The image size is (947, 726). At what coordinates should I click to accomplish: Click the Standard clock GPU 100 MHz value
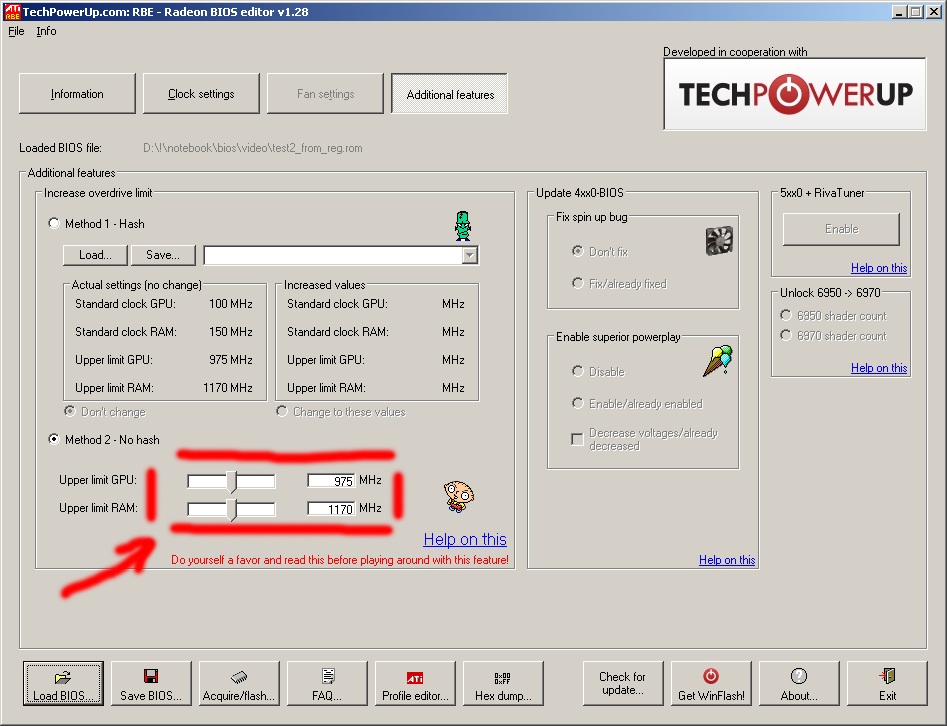tap(231, 304)
